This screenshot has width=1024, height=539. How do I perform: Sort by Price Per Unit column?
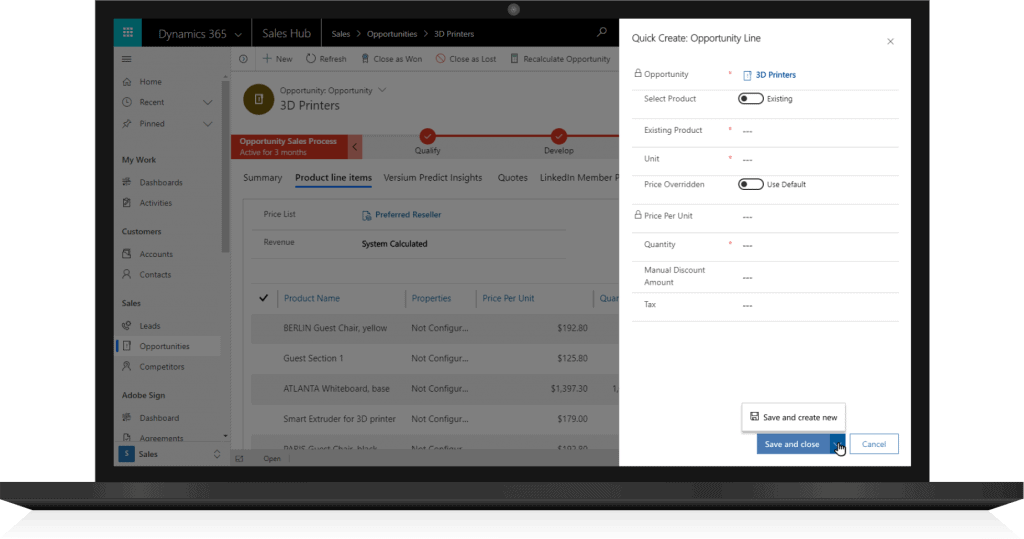[508, 298]
